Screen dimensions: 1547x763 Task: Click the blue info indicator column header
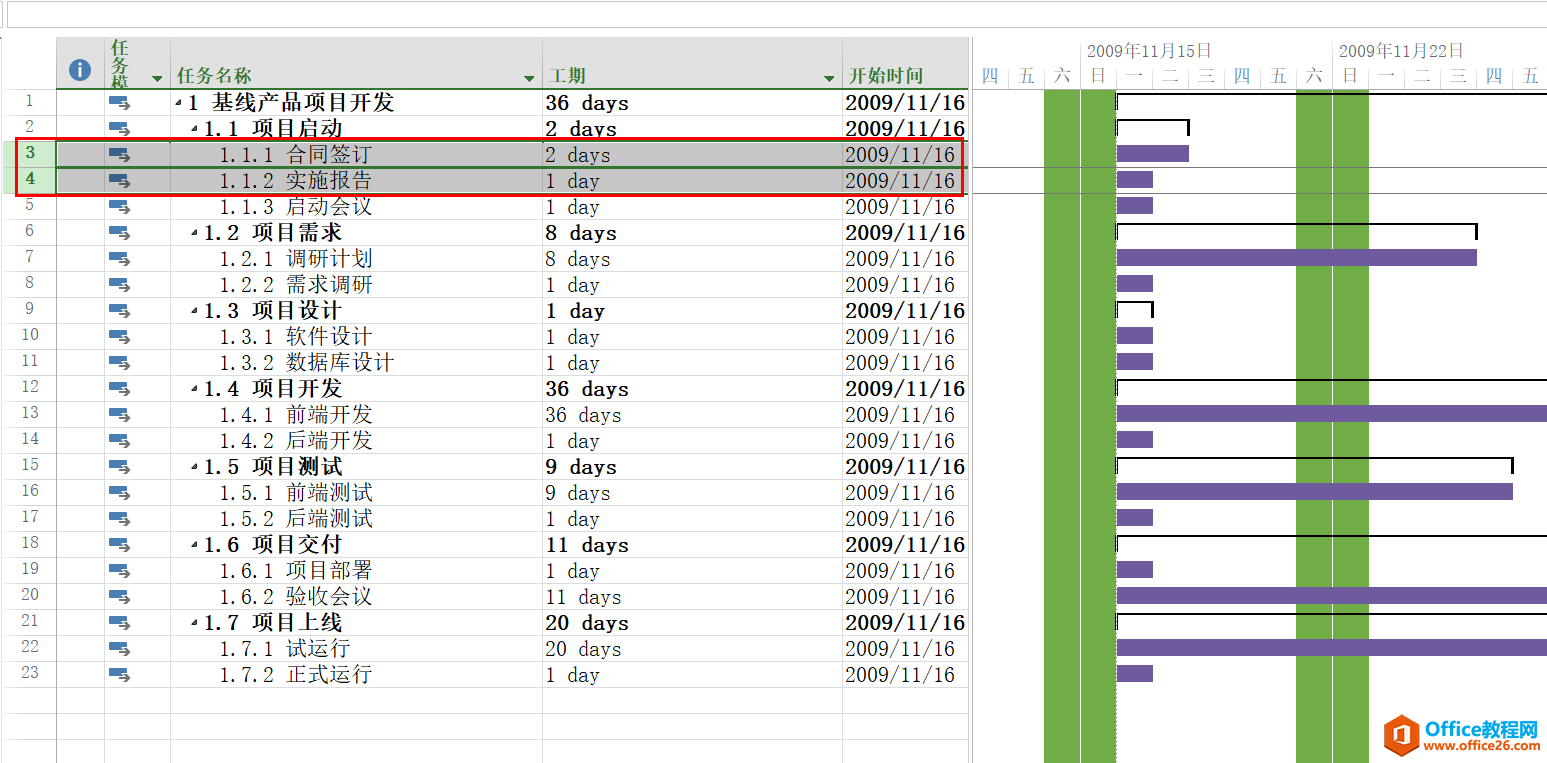pos(80,70)
